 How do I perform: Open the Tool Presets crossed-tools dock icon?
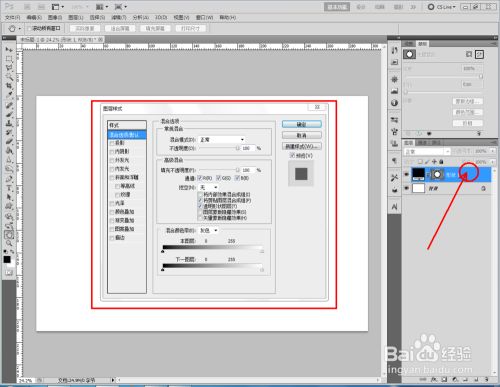[395, 178]
